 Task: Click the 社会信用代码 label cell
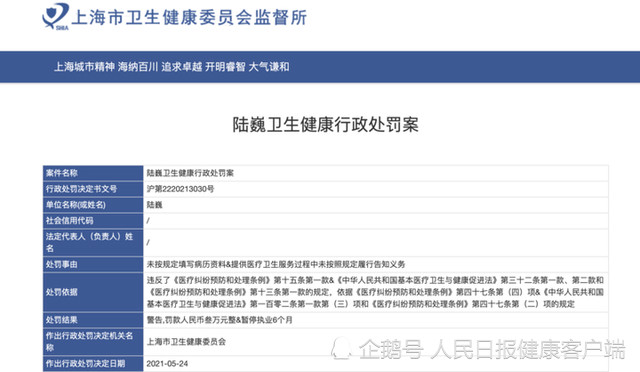pyautogui.click(x=93, y=221)
